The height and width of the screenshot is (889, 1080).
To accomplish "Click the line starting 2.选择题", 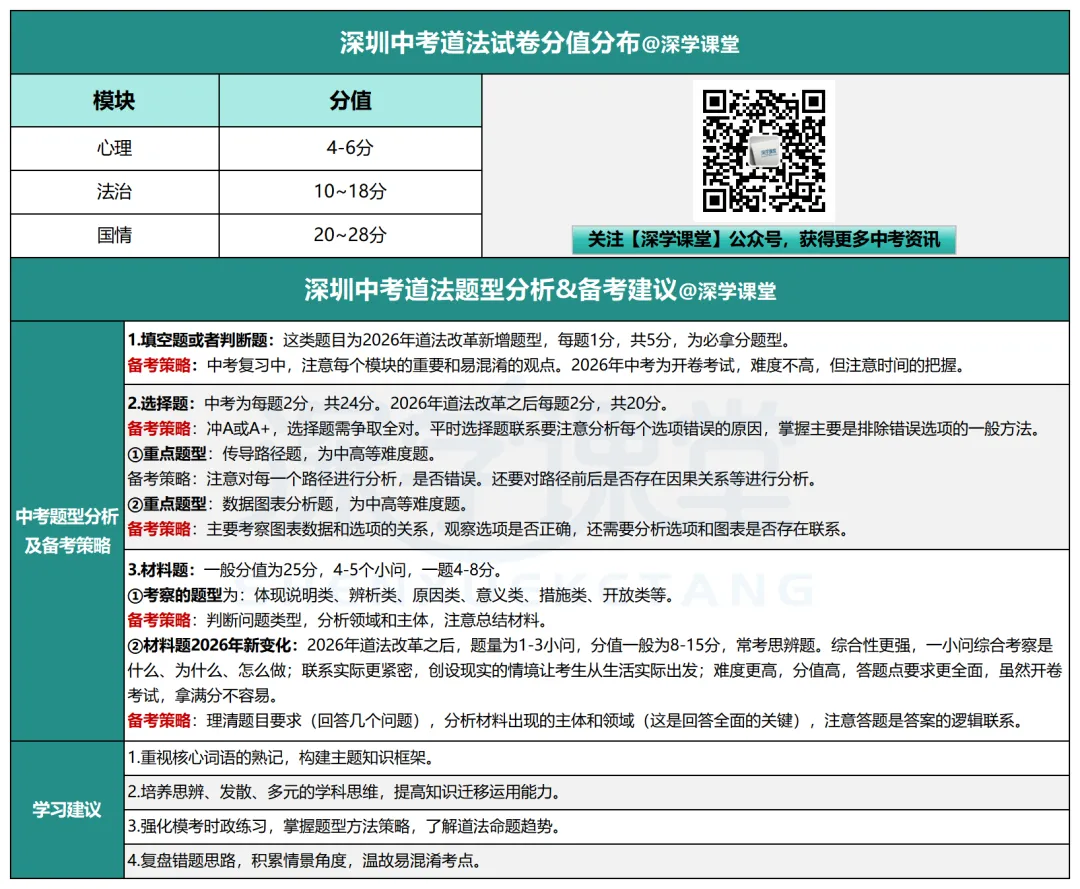I will [398, 404].
